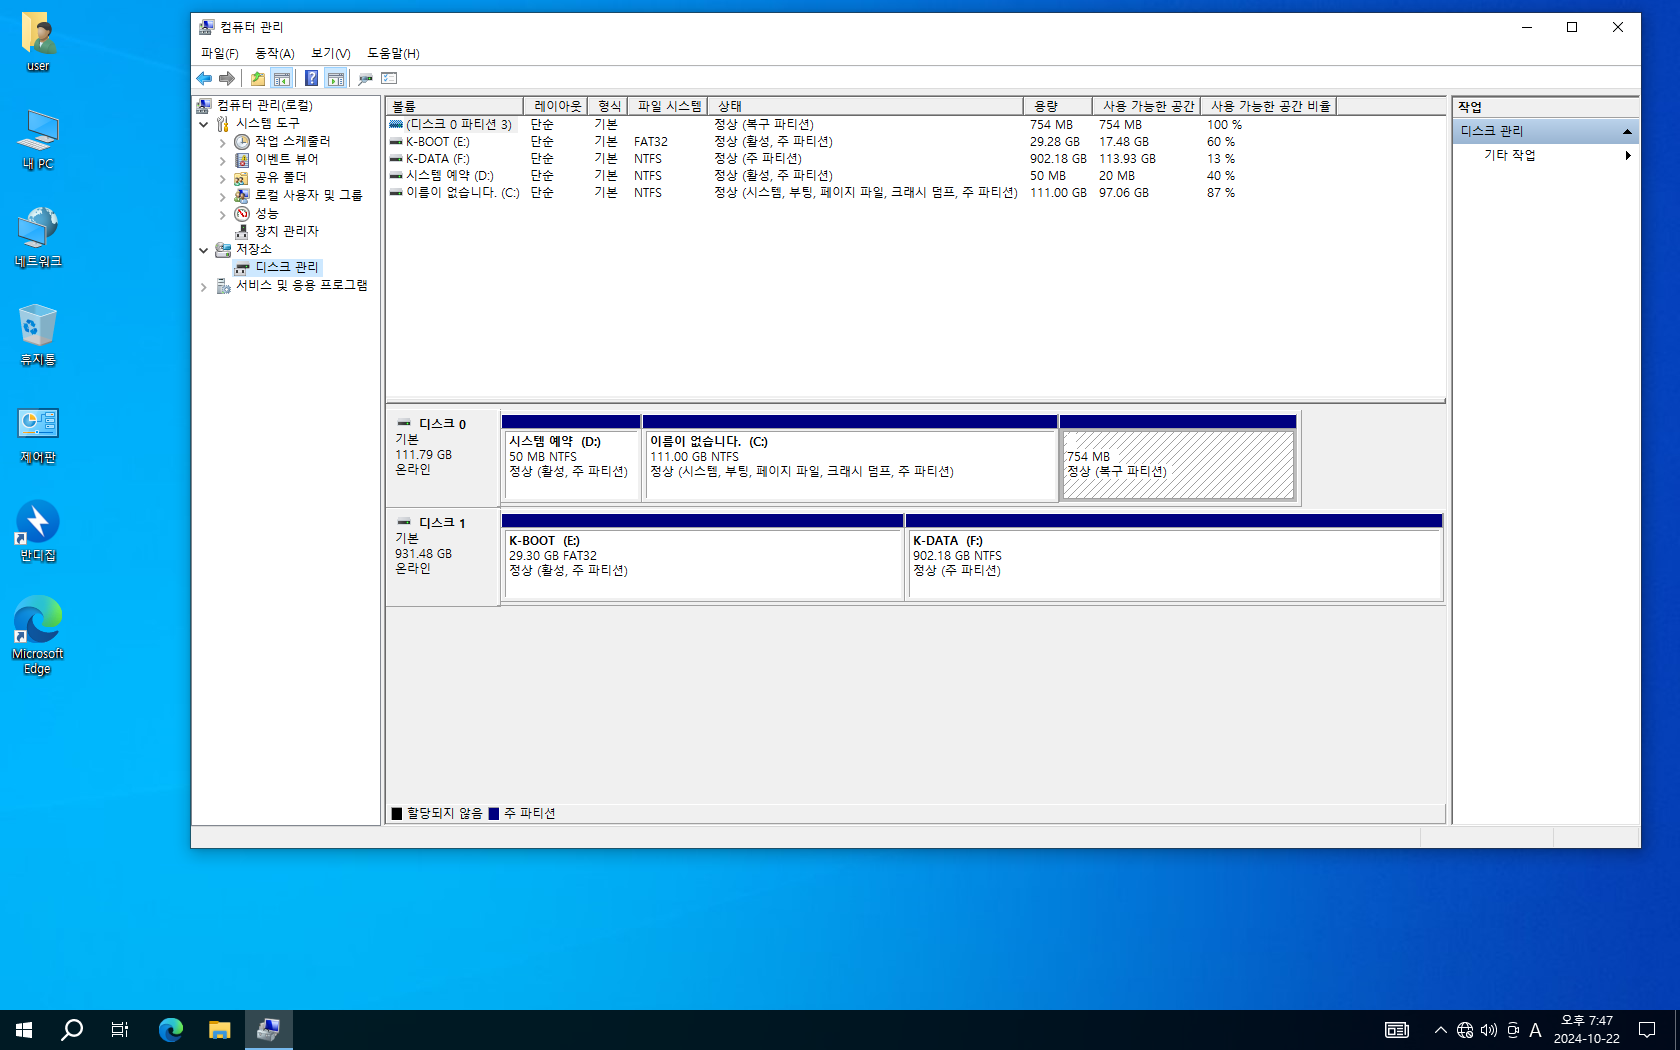This screenshot has width=1680, height=1050.
Task: Expand the 이벤트 뷰어 node
Action: 222,160
